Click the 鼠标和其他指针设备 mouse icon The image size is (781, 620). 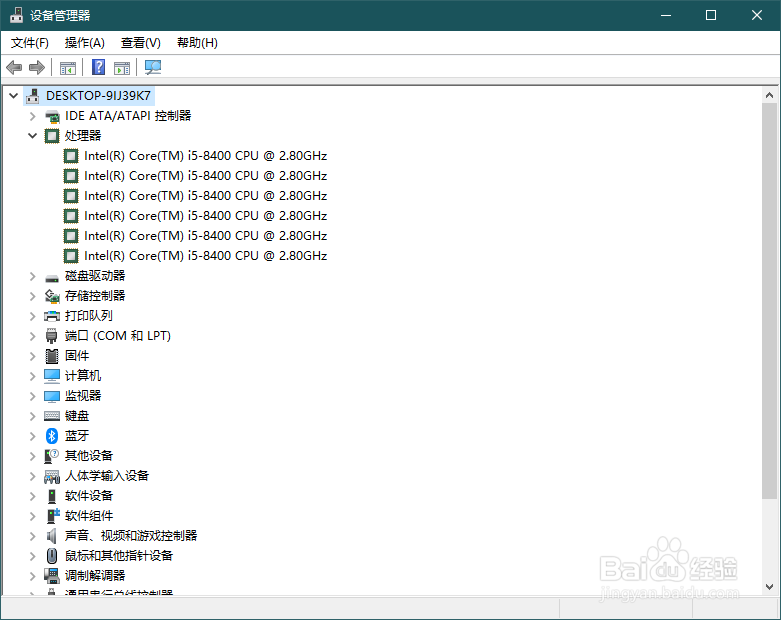point(52,556)
